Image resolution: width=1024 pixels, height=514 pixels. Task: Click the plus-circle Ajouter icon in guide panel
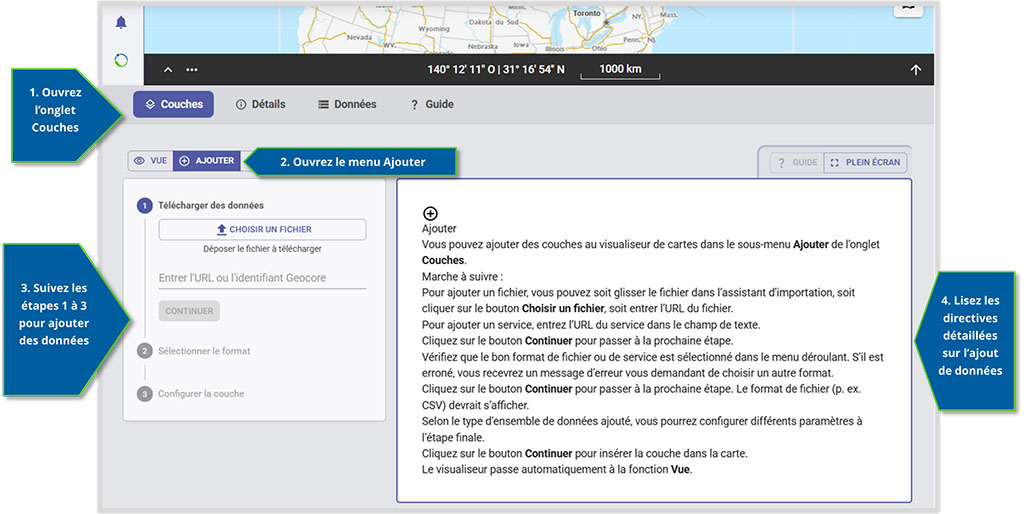pyautogui.click(x=430, y=214)
